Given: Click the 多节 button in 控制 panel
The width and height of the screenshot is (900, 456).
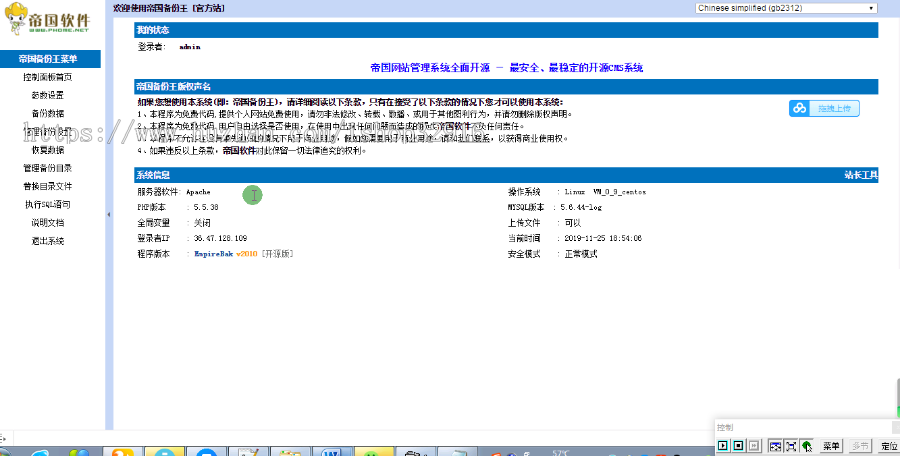Looking at the screenshot, I should coord(860,446).
